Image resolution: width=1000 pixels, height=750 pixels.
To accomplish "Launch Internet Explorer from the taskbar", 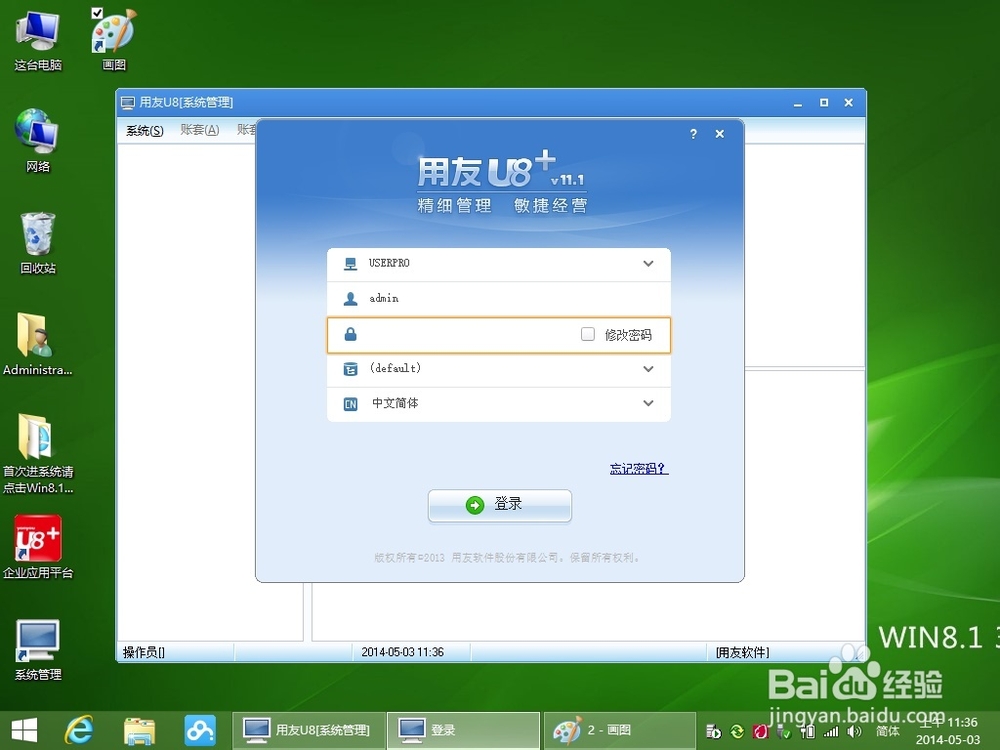I will pyautogui.click(x=80, y=730).
